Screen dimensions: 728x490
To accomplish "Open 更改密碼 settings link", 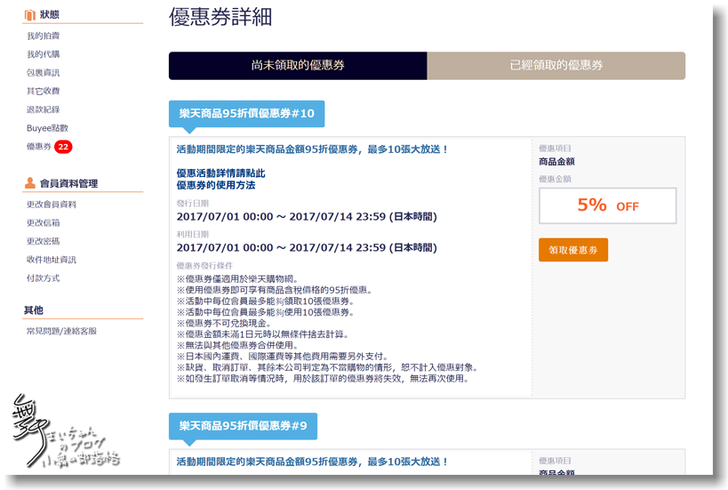I will pos(43,241).
